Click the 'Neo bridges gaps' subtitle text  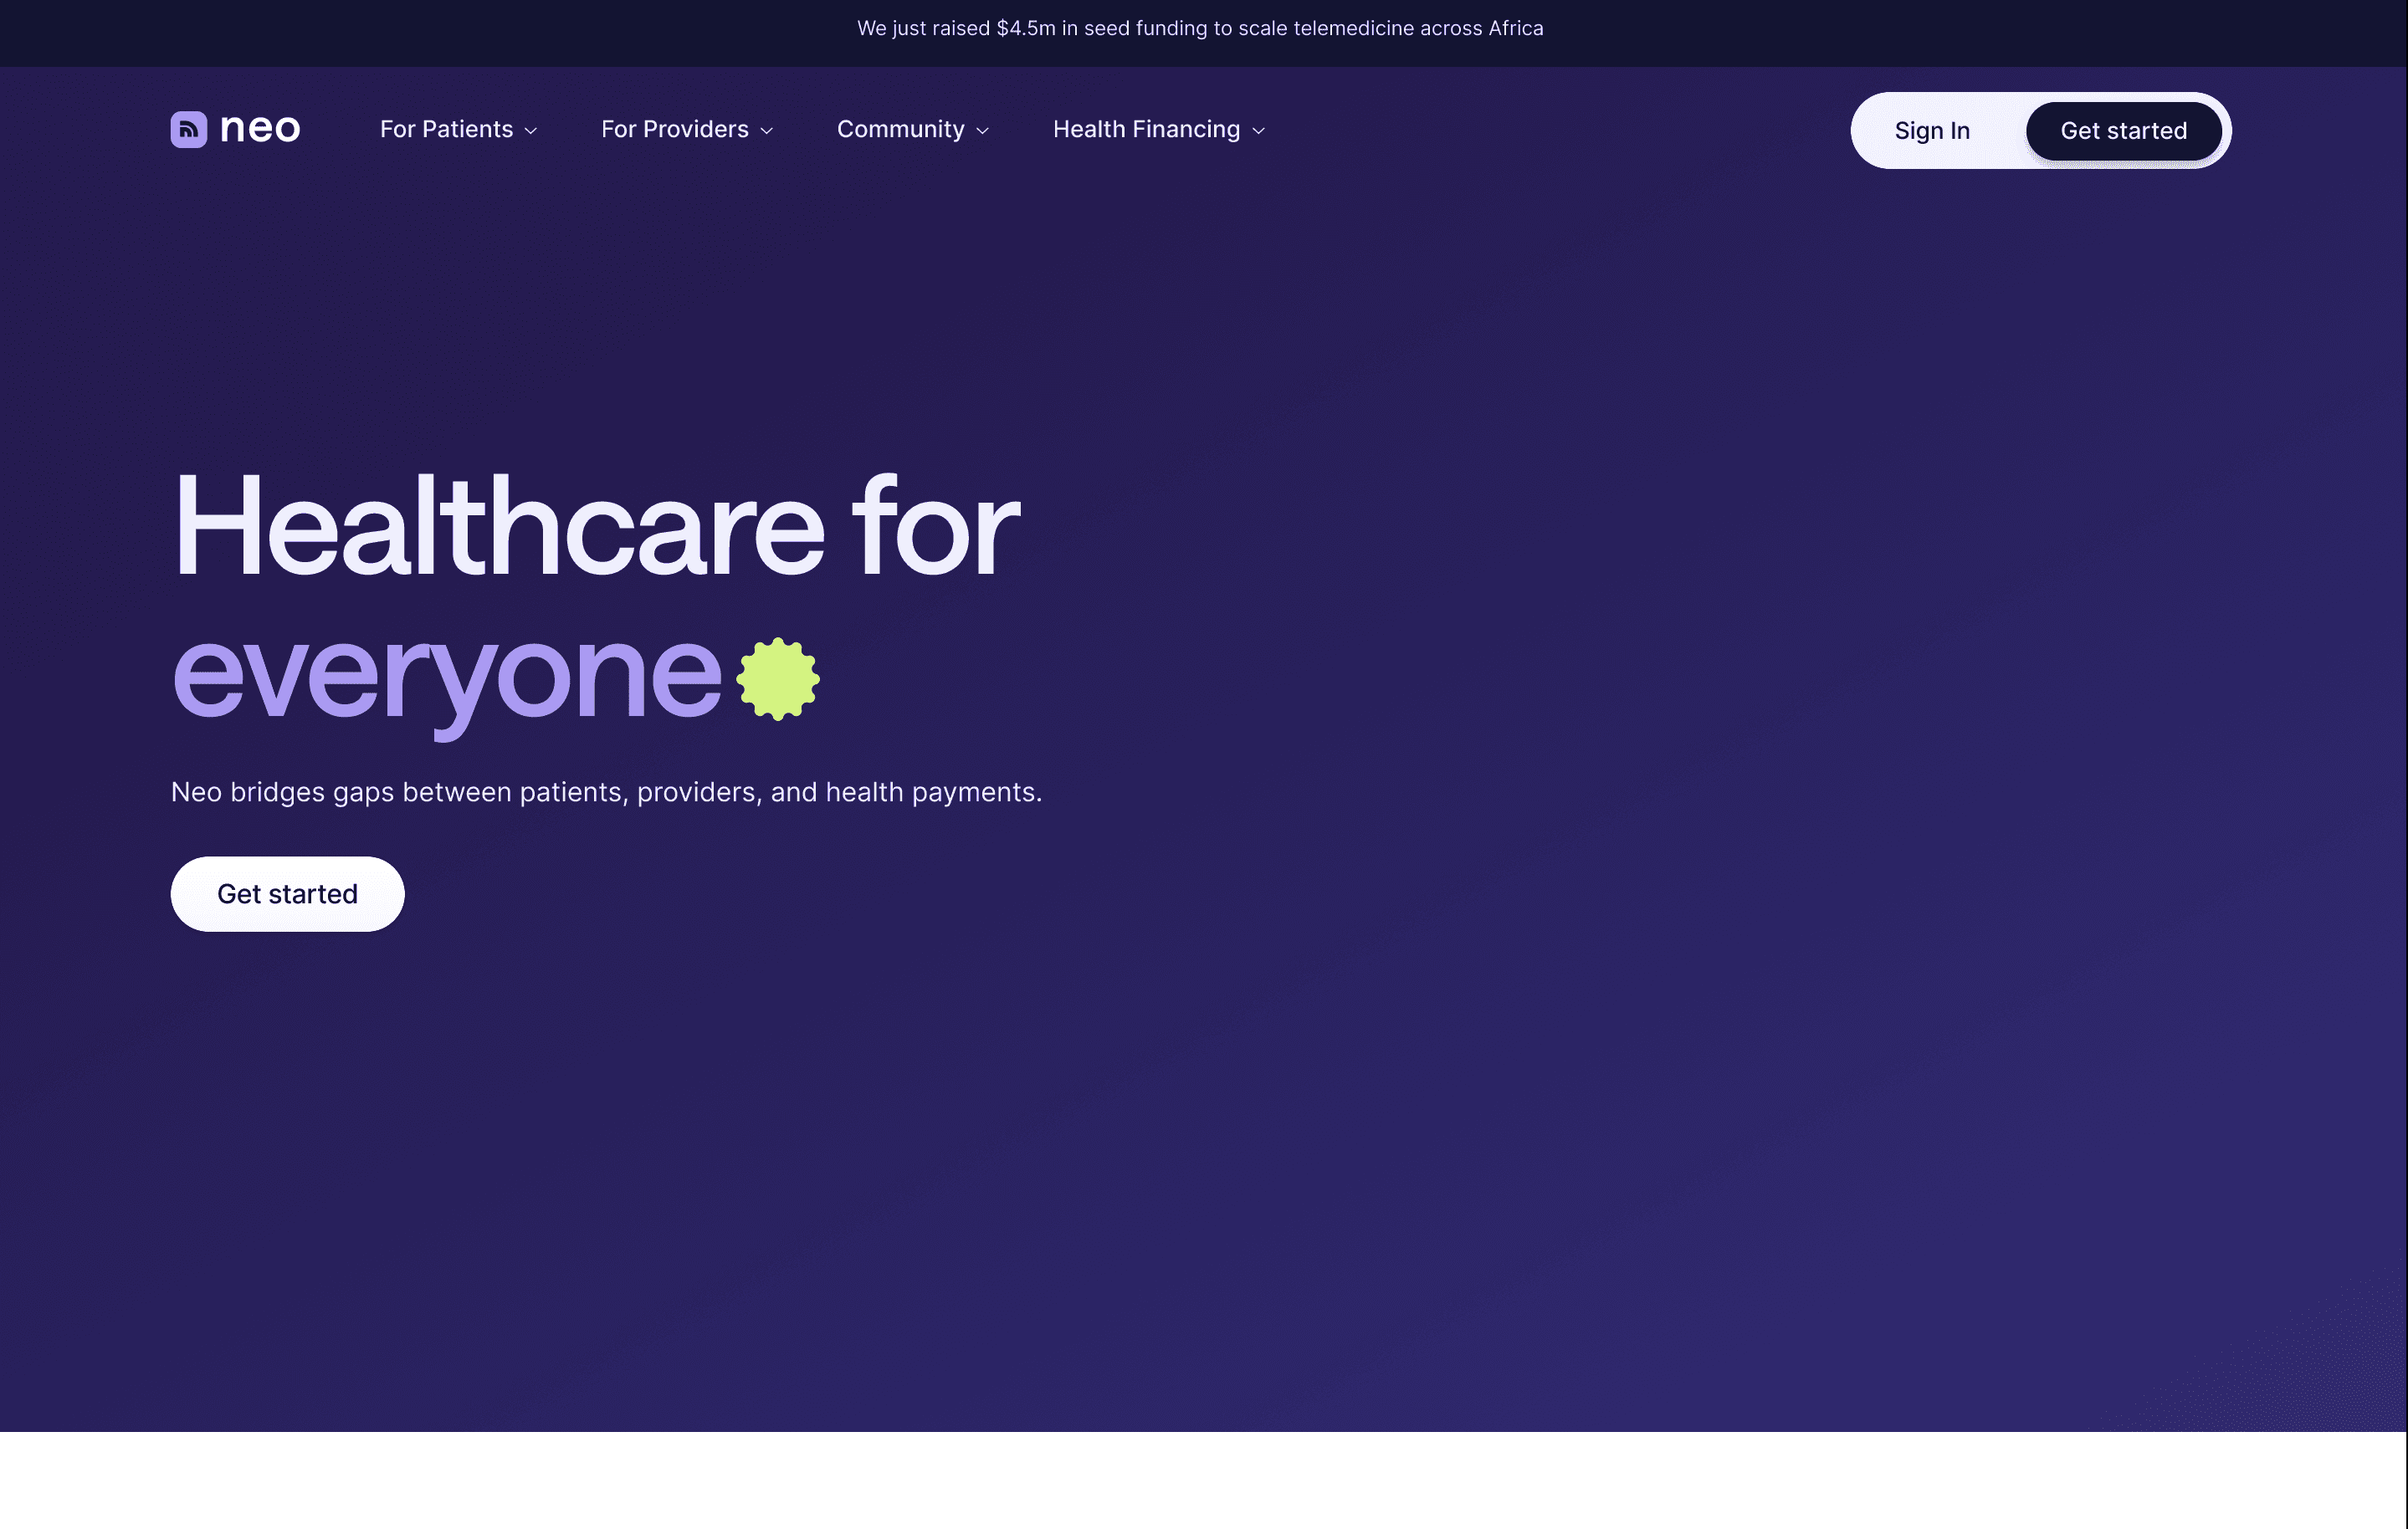click(606, 792)
